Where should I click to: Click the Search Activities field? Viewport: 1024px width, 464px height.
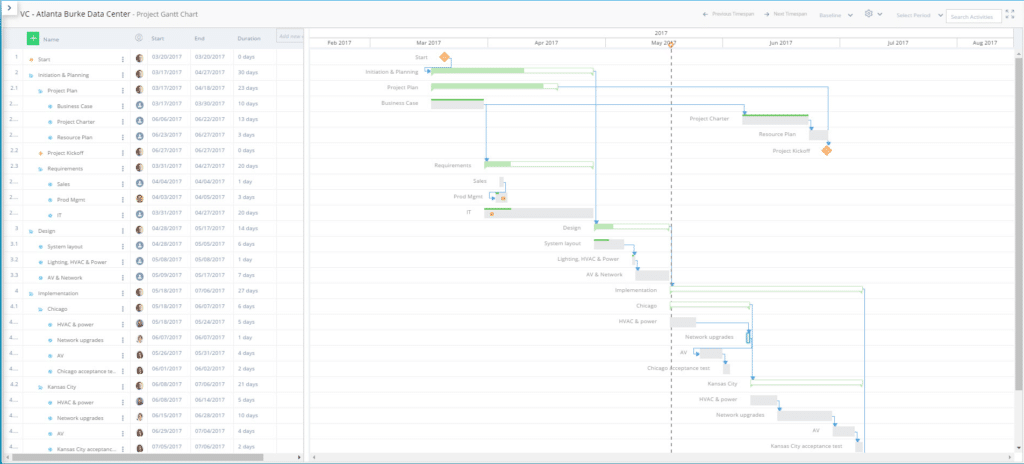tap(973, 16)
